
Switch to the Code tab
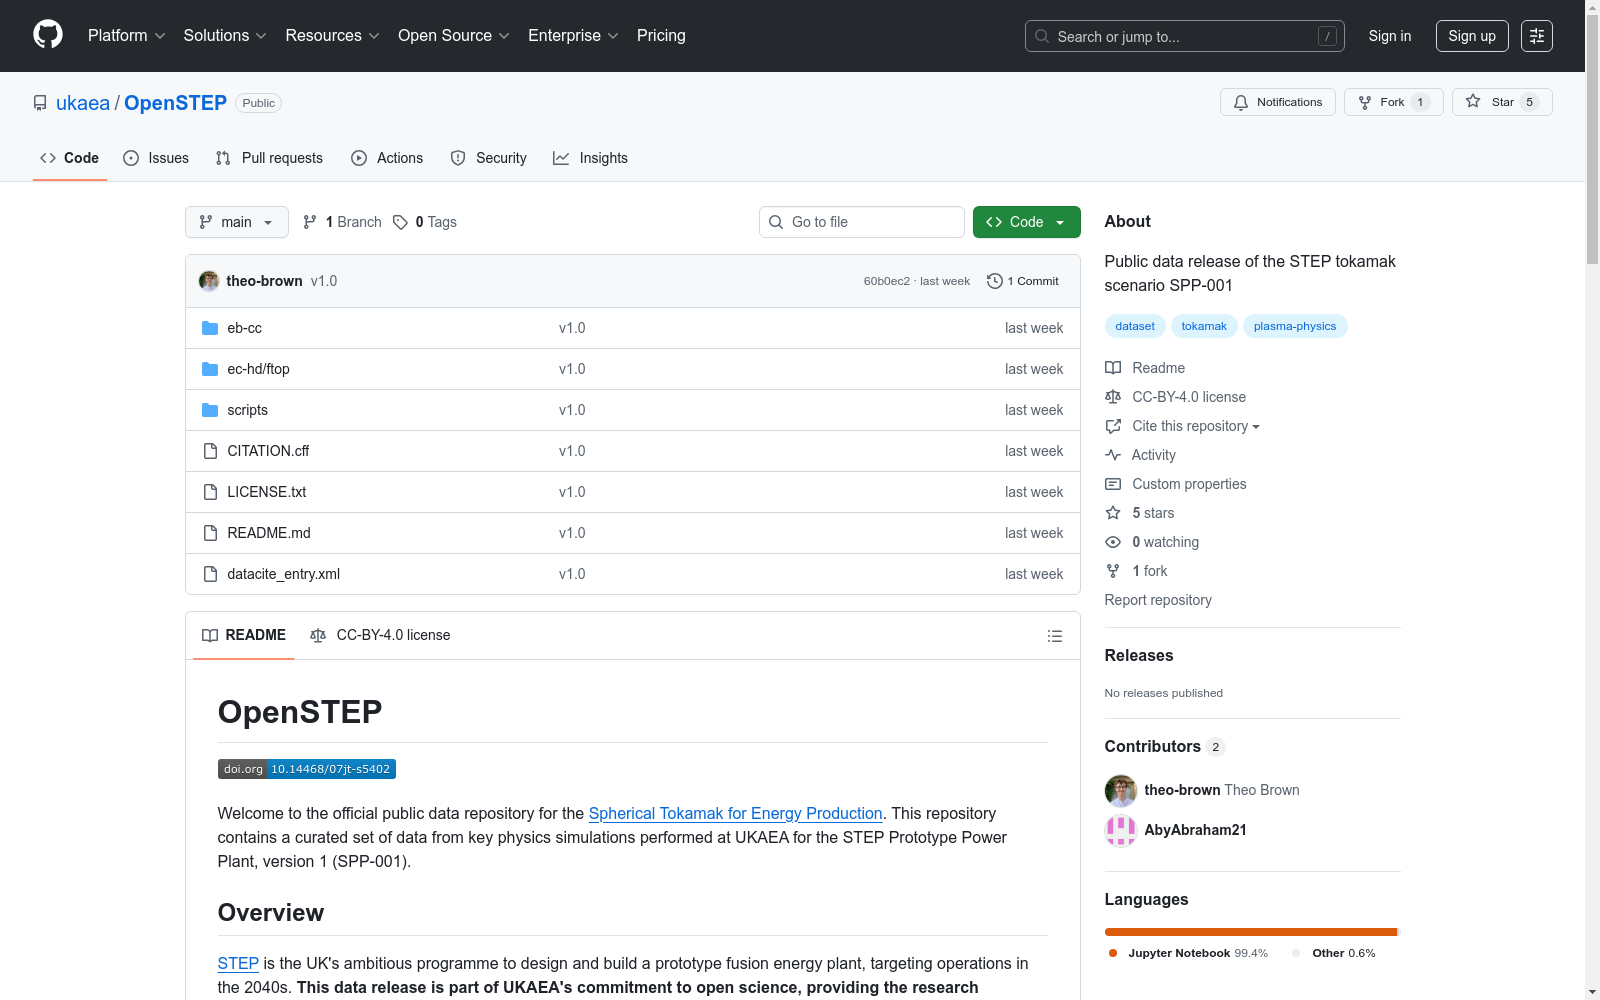(70, 158)
